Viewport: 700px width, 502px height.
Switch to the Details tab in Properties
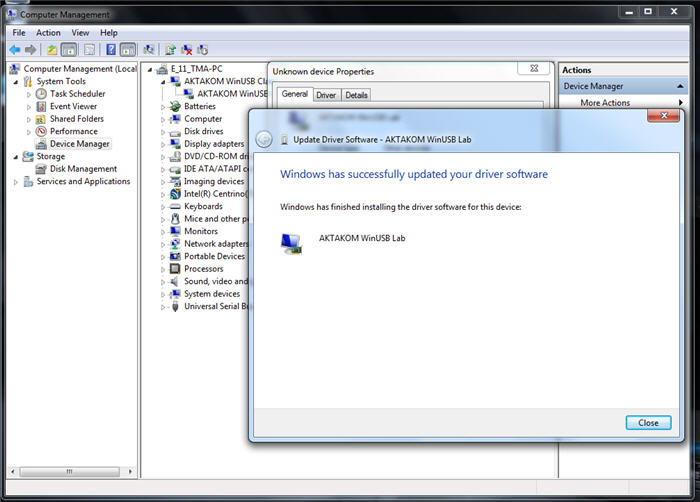[356, 95]
